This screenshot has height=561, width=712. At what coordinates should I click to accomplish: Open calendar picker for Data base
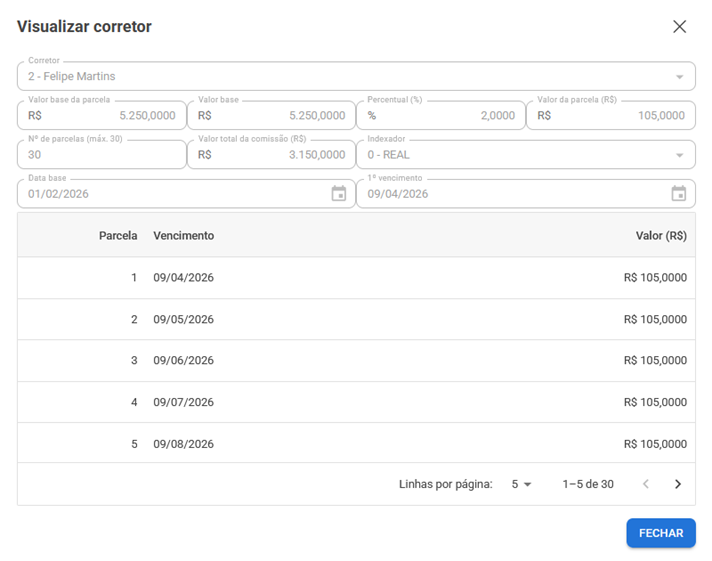[339, 194]
